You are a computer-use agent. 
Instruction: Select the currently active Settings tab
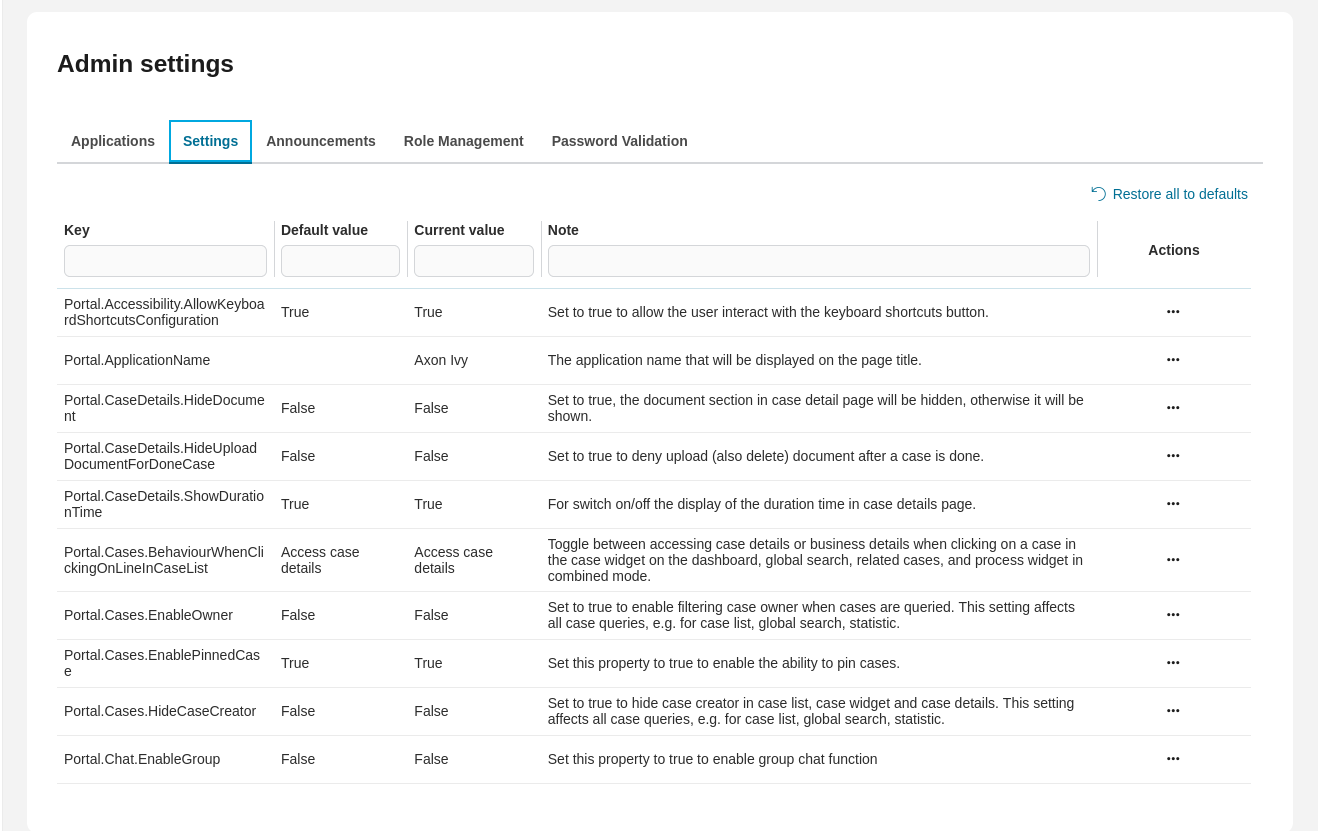210,141
